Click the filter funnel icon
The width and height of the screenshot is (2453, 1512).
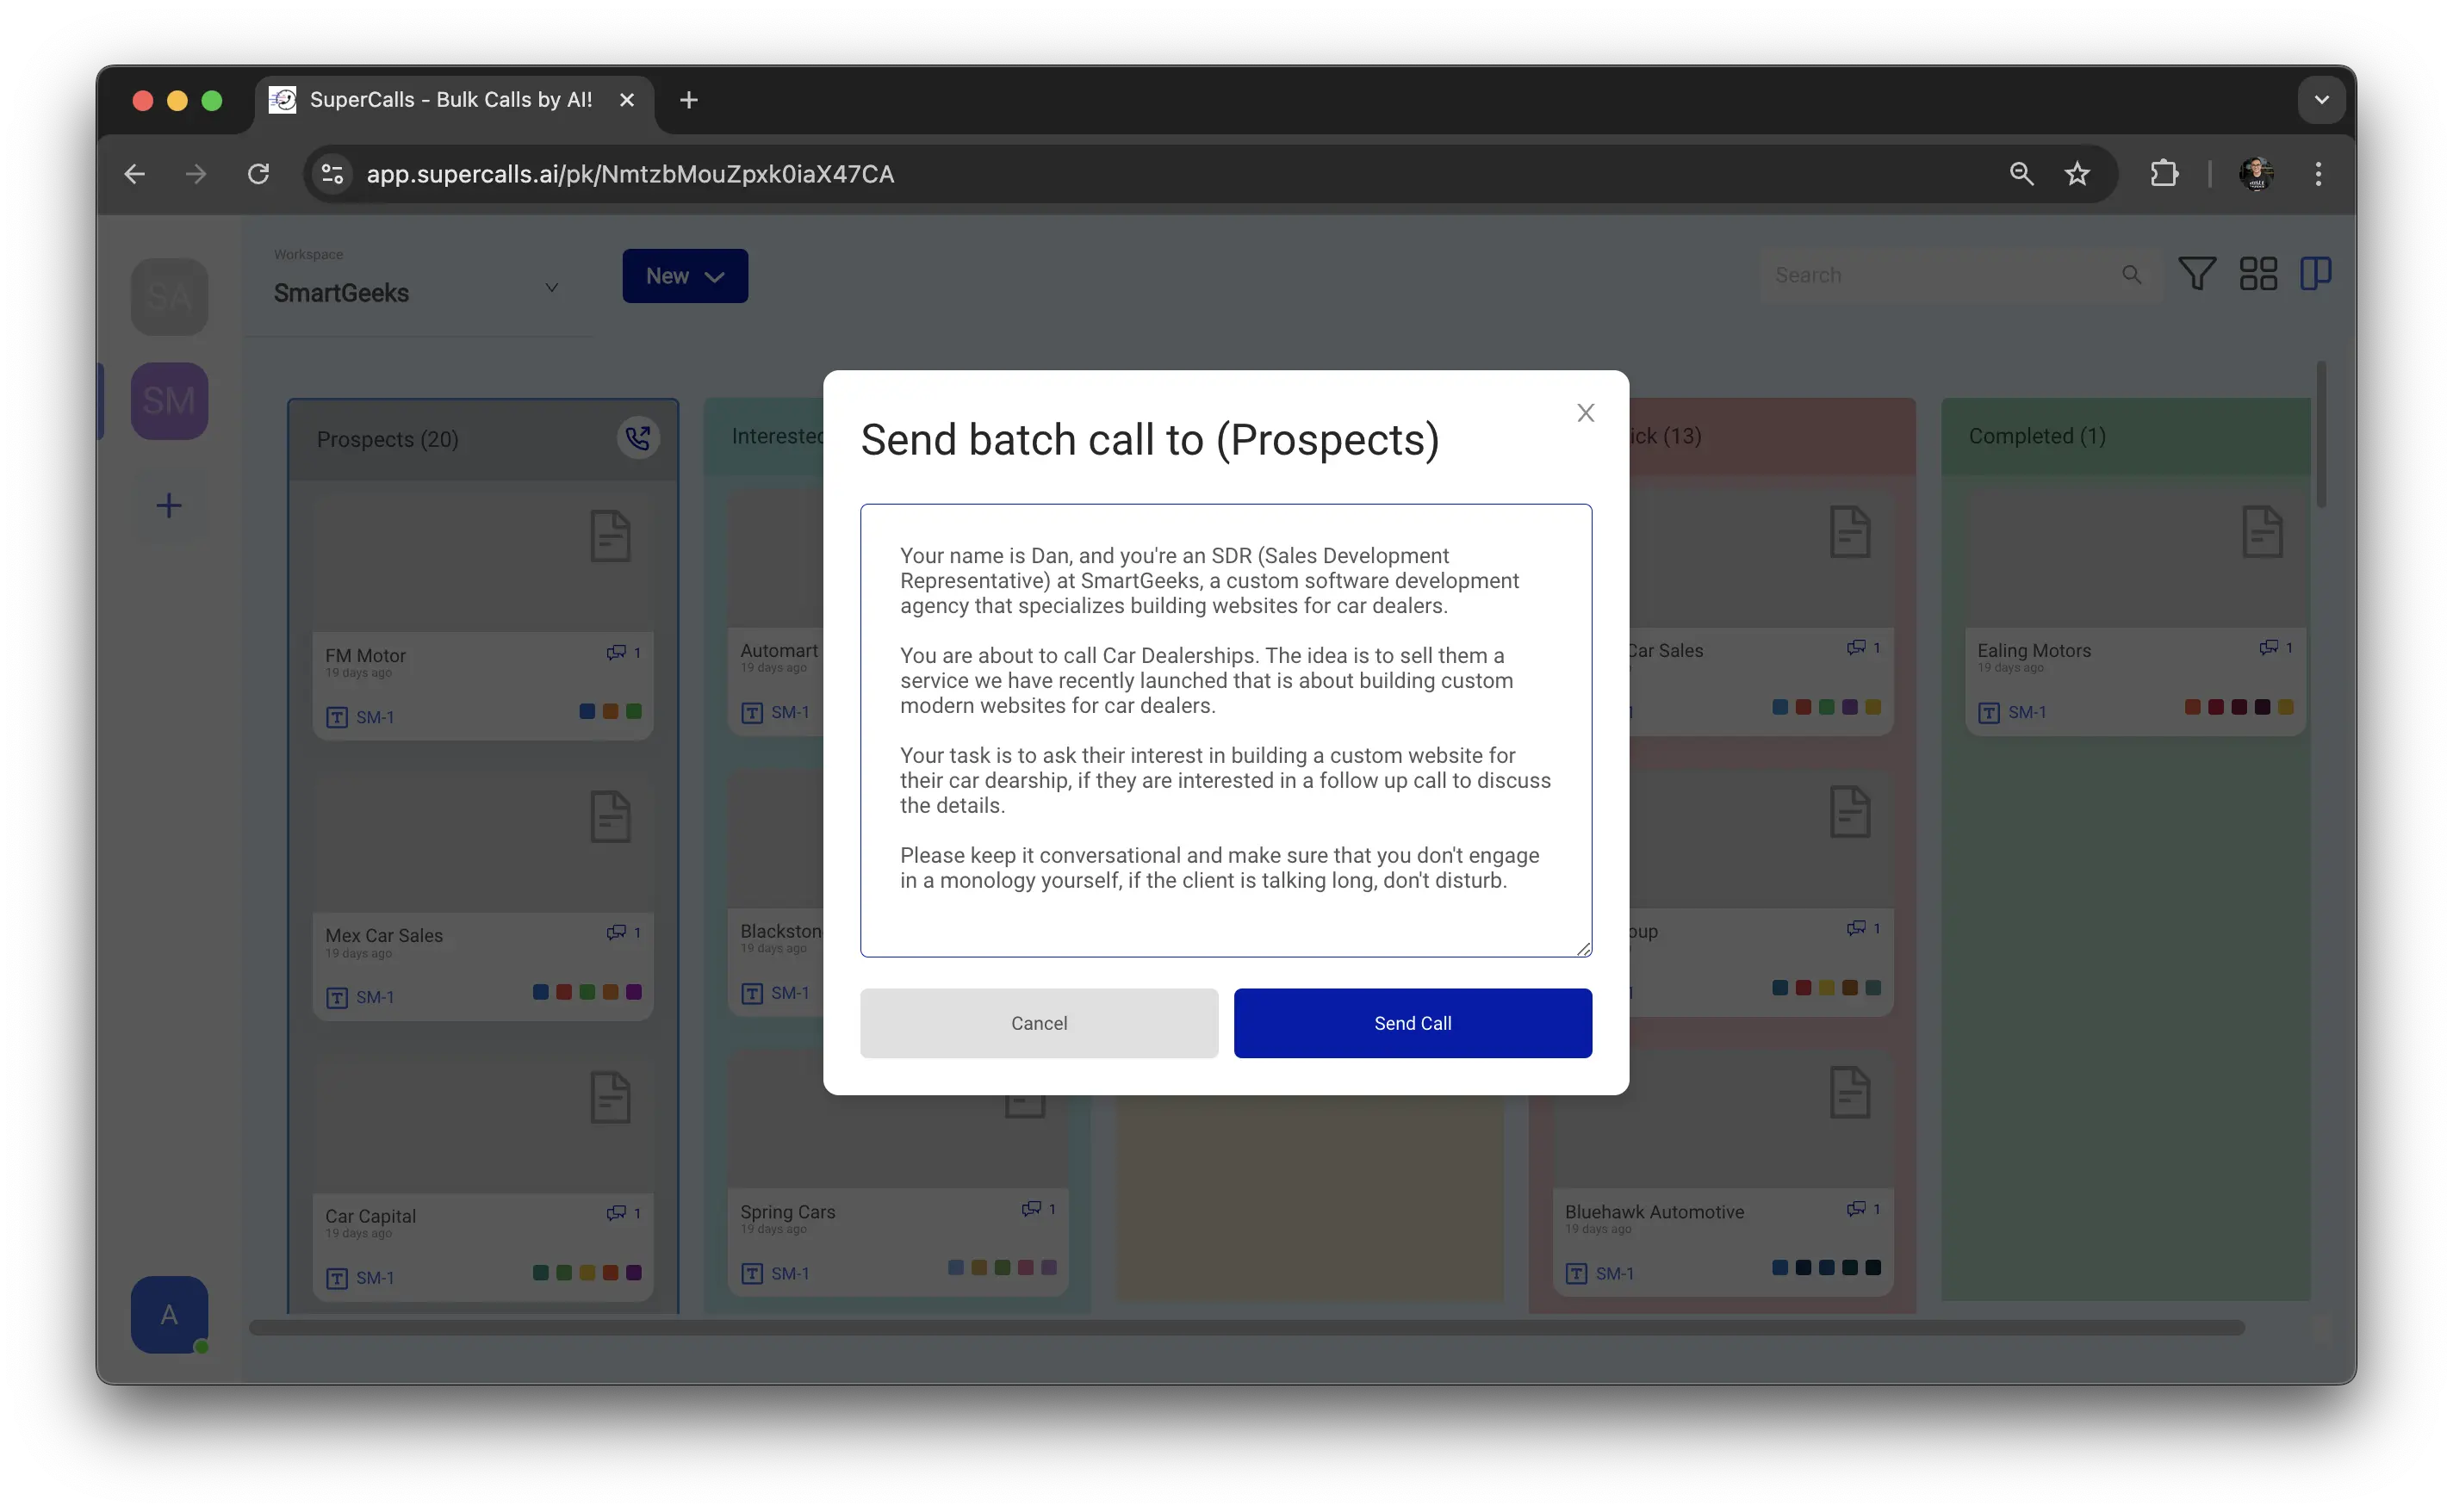pos(2196,274)
